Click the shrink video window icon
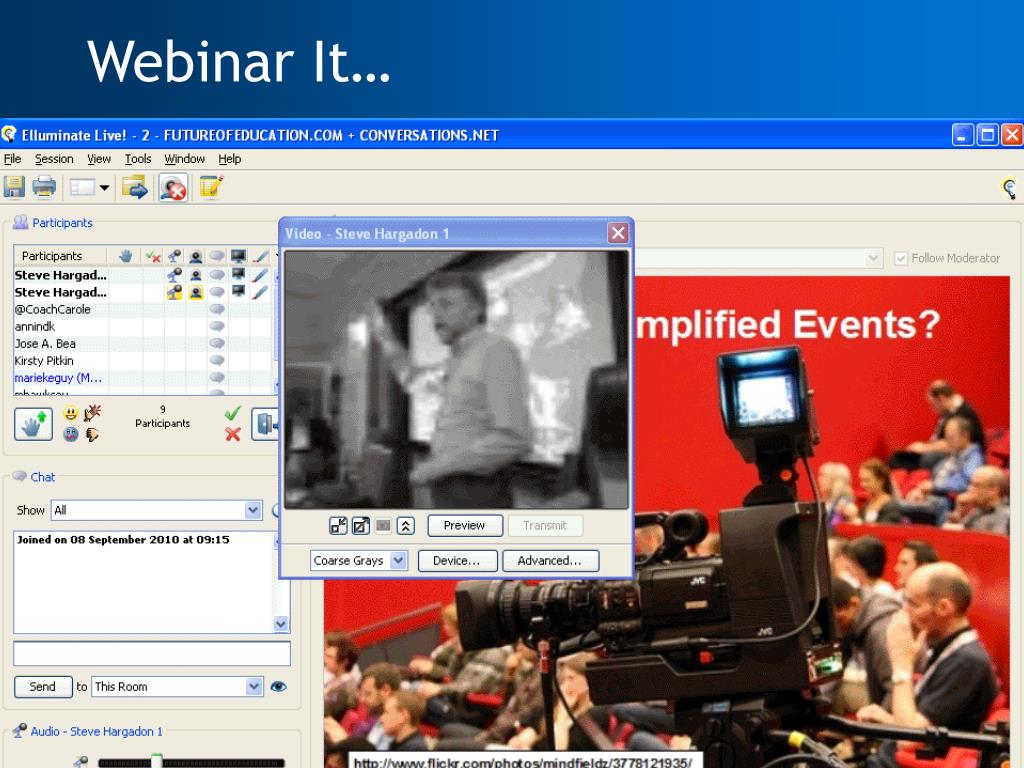The image size is (1024, 768). [338, 526]
